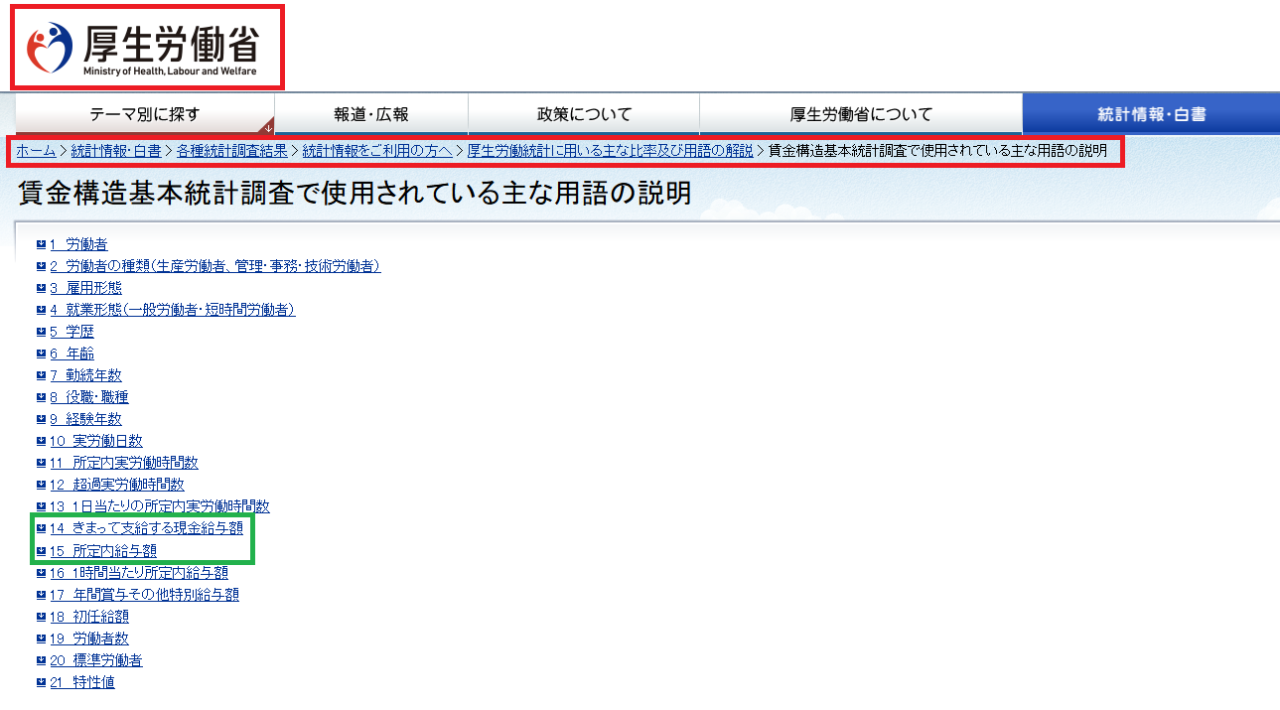
Task: Click the arrow icon beside 1 労働者
Action: click(41, 244)
